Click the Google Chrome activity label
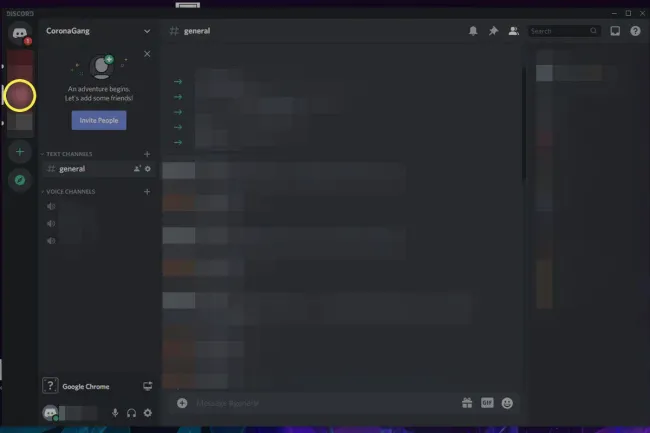Image resolution: width=650 pixels, height=433 pixels. point(86,387)
